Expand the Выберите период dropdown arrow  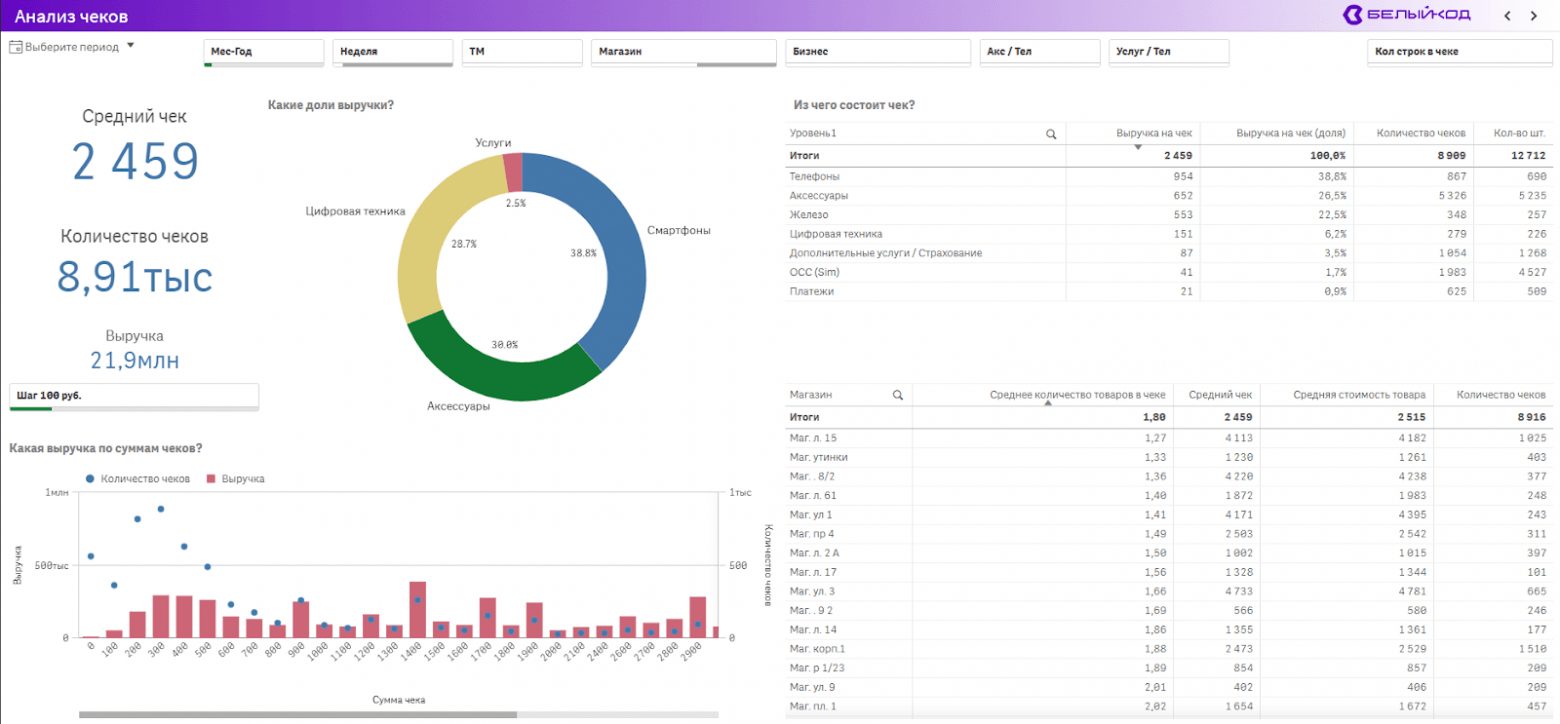(130, 46)
